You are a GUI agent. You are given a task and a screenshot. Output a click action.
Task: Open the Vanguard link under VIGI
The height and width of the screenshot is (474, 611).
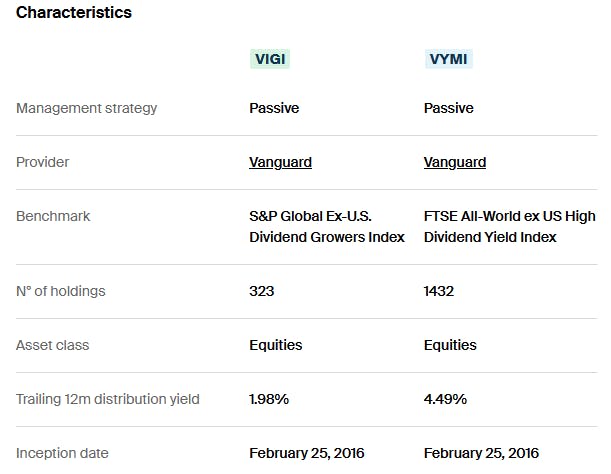tap(280, 162)
